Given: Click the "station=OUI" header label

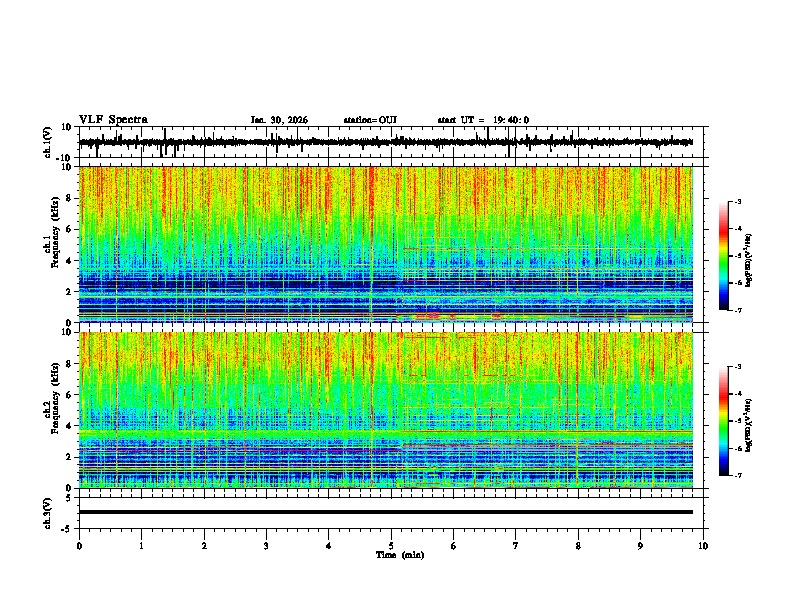Looking at the screenshot, I should [370, 120].
